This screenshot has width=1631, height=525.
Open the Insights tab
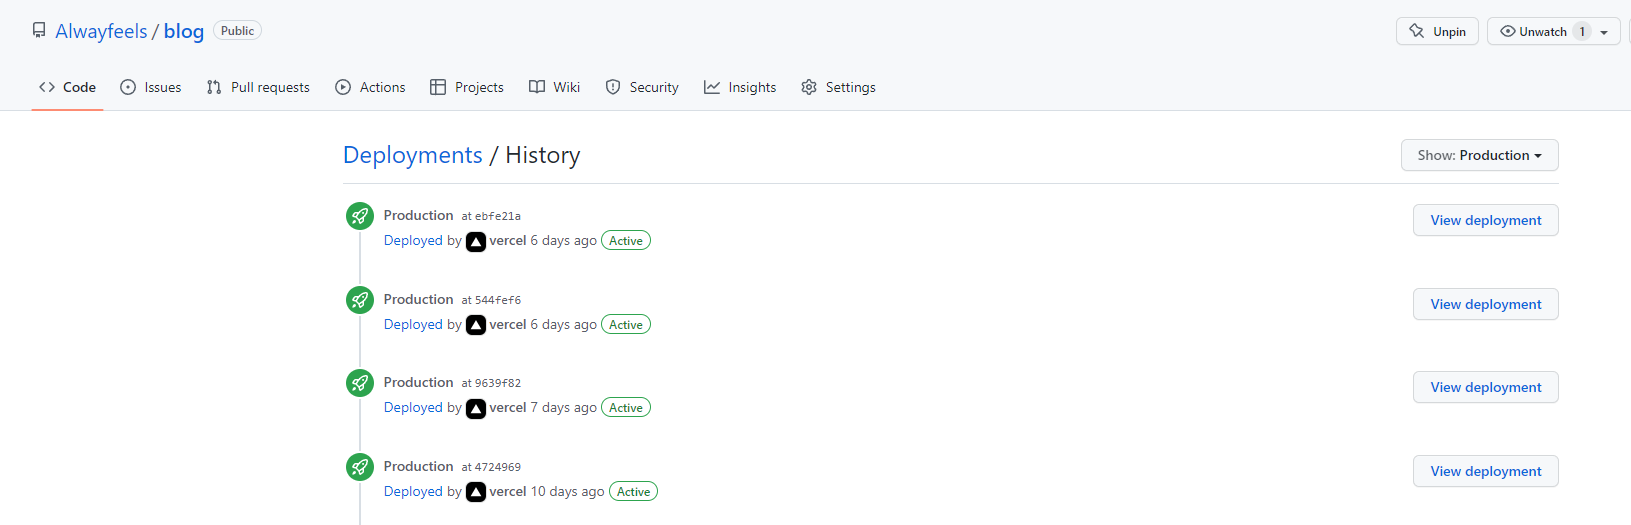click(740, 87)
